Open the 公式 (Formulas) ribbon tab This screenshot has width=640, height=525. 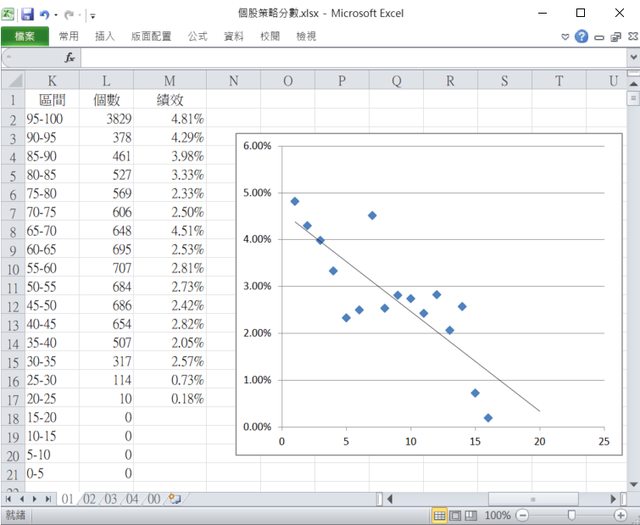(197, 36)
